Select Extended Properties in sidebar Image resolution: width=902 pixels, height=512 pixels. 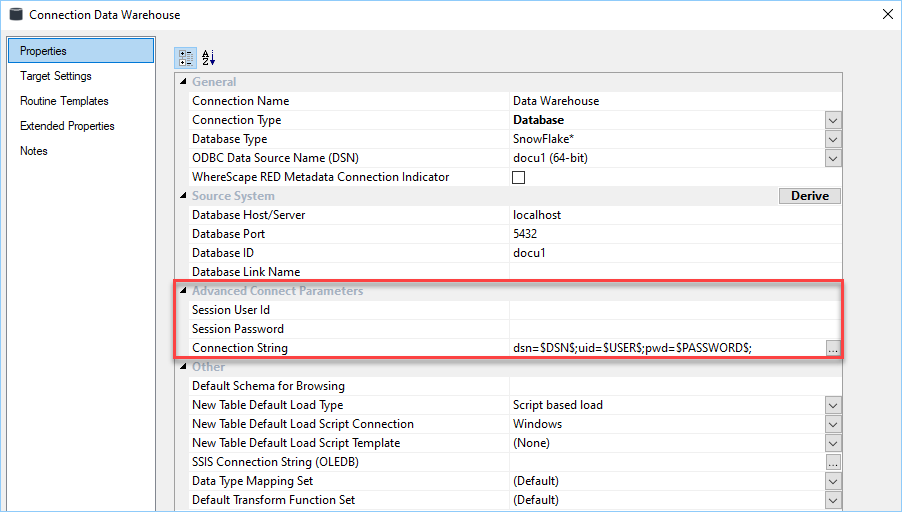pos(67,126)
